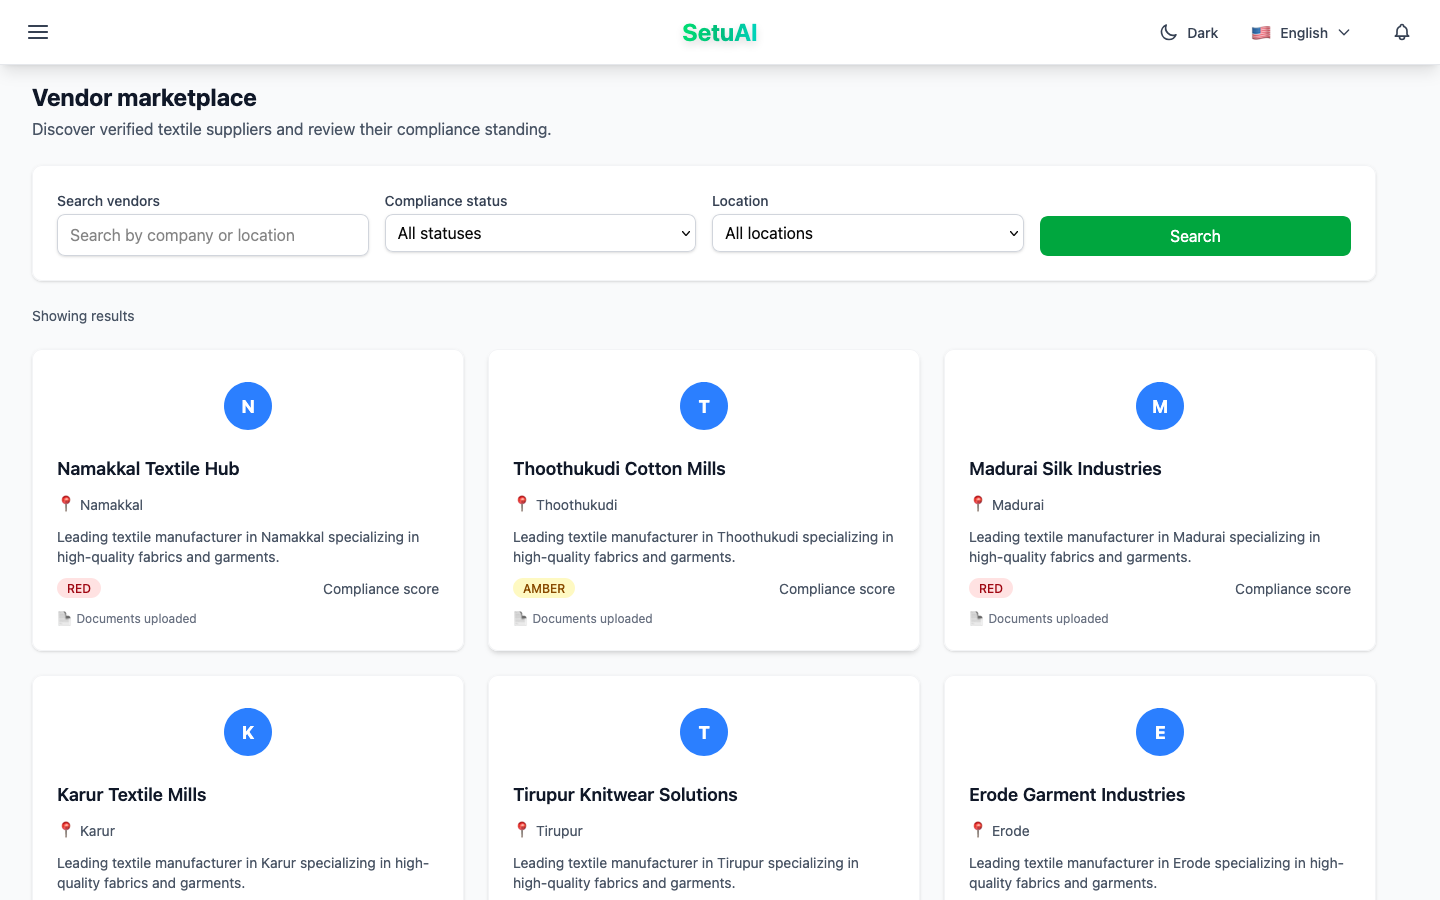1440x900 pixels.
Task: Click the location pin next to Erode
Action: (x=978, y=830)
